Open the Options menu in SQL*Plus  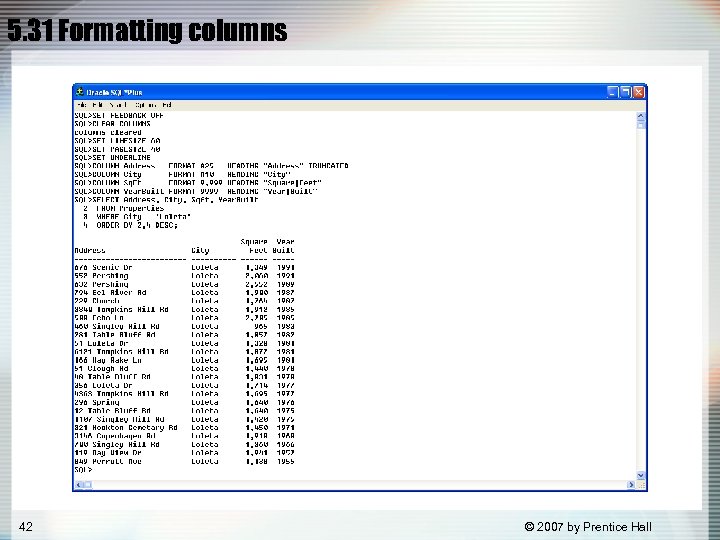pyautogui.click(x=146, y=105)
